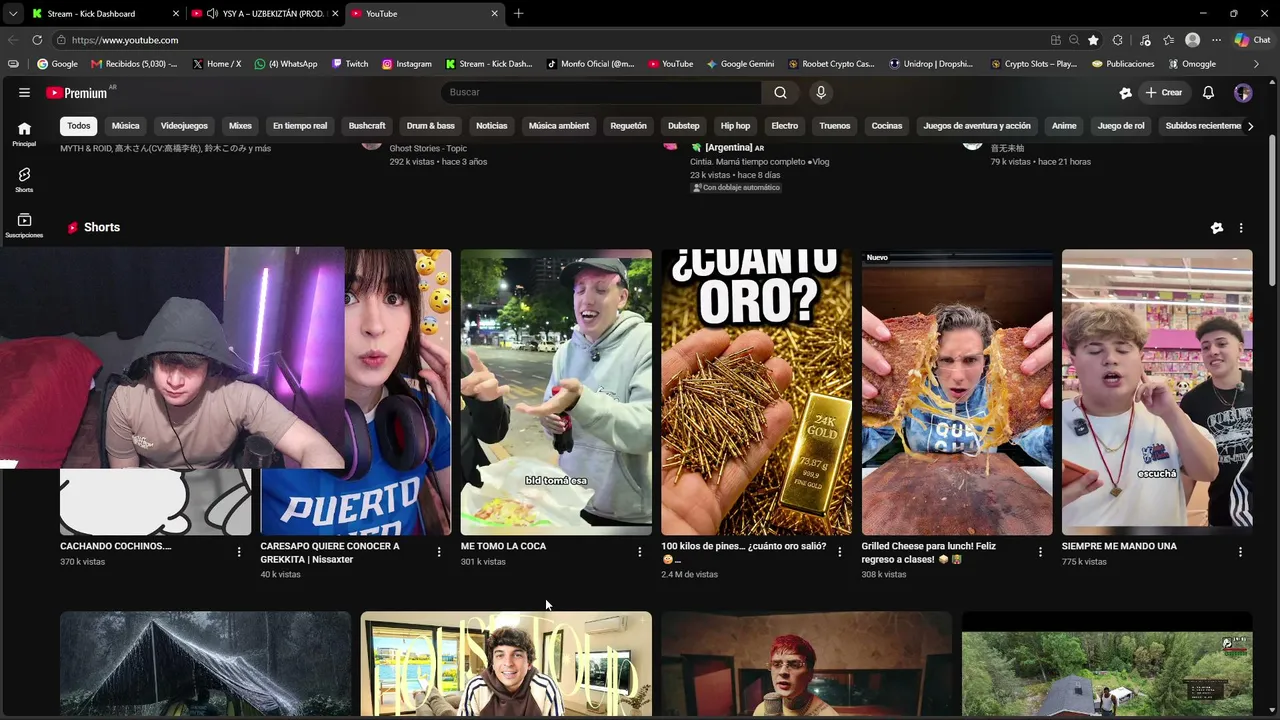This screenshot has height=720, width=1280.
Task: View site information lock icon
Action: [x=61, y=40]
